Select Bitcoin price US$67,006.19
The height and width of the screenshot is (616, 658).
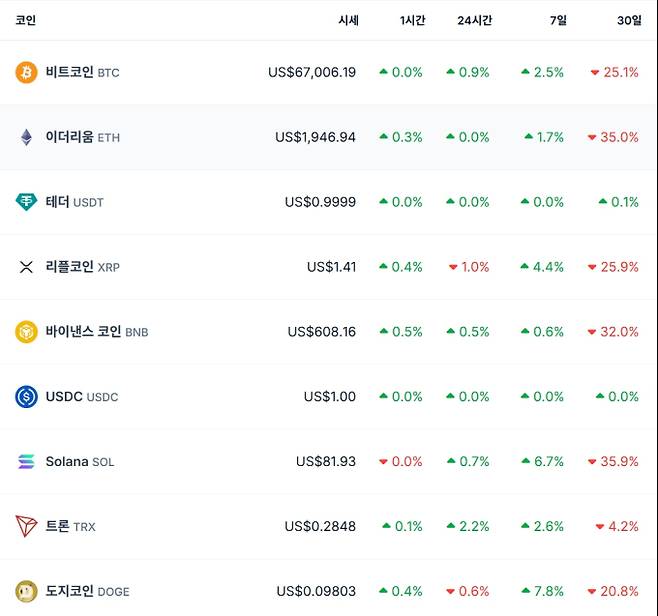(312, 72)
